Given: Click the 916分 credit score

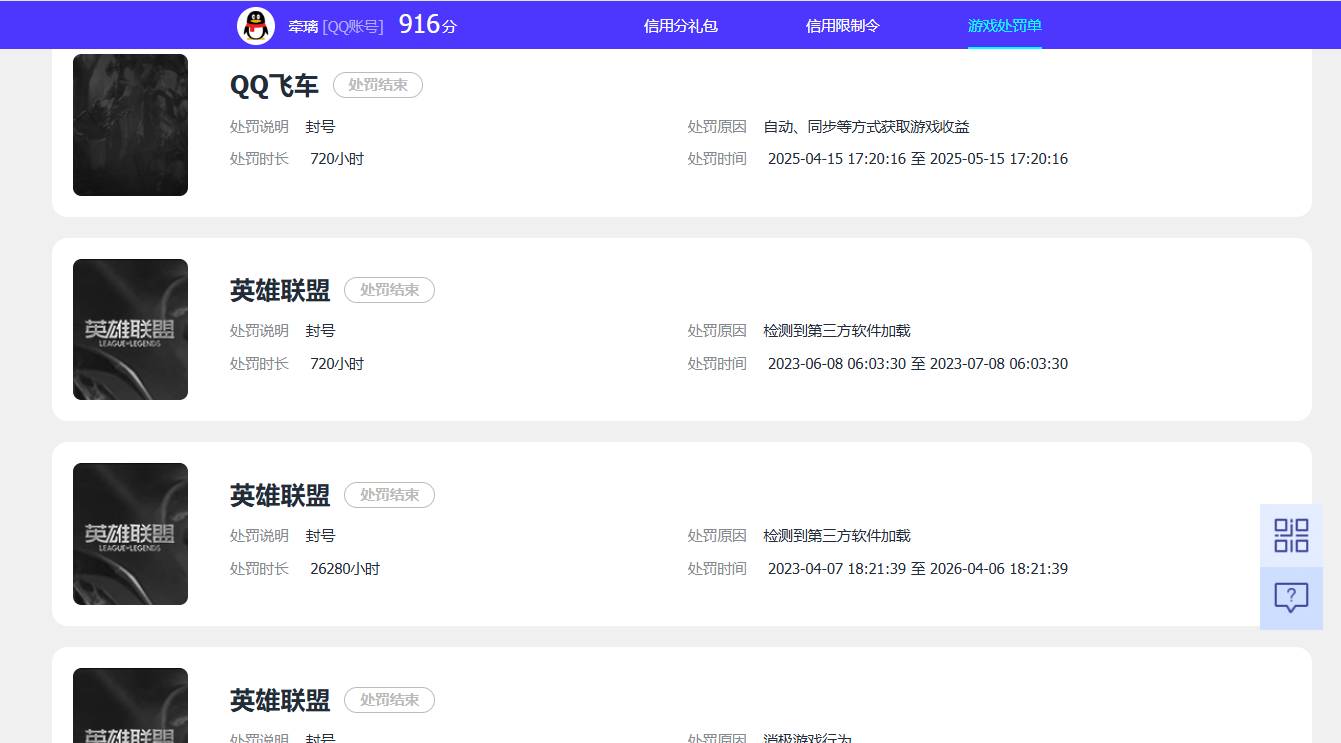Looking at the screenshot, I should pyautogui.click(x=427, y=25).
